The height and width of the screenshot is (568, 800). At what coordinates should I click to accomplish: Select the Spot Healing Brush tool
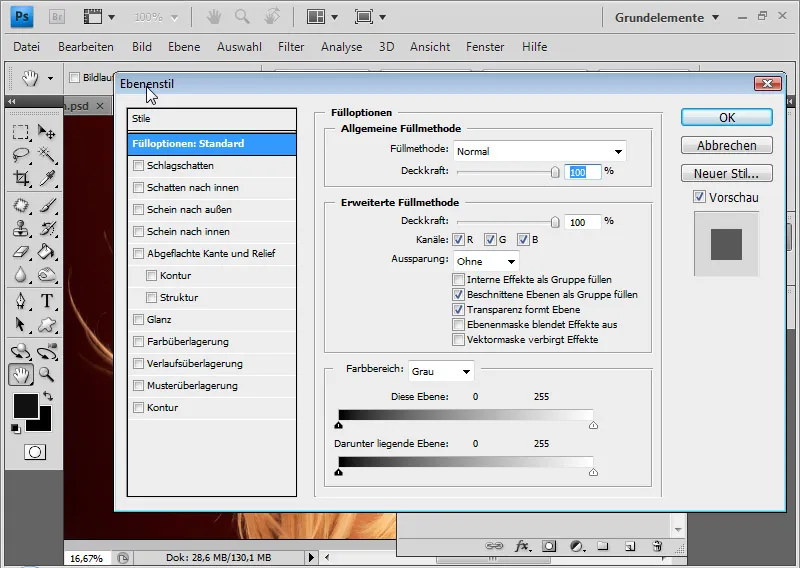click(20, 206)
